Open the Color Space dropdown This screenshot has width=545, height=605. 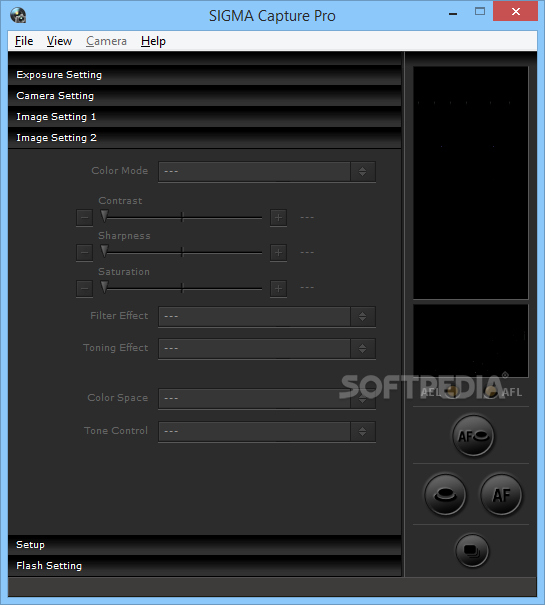267,398
